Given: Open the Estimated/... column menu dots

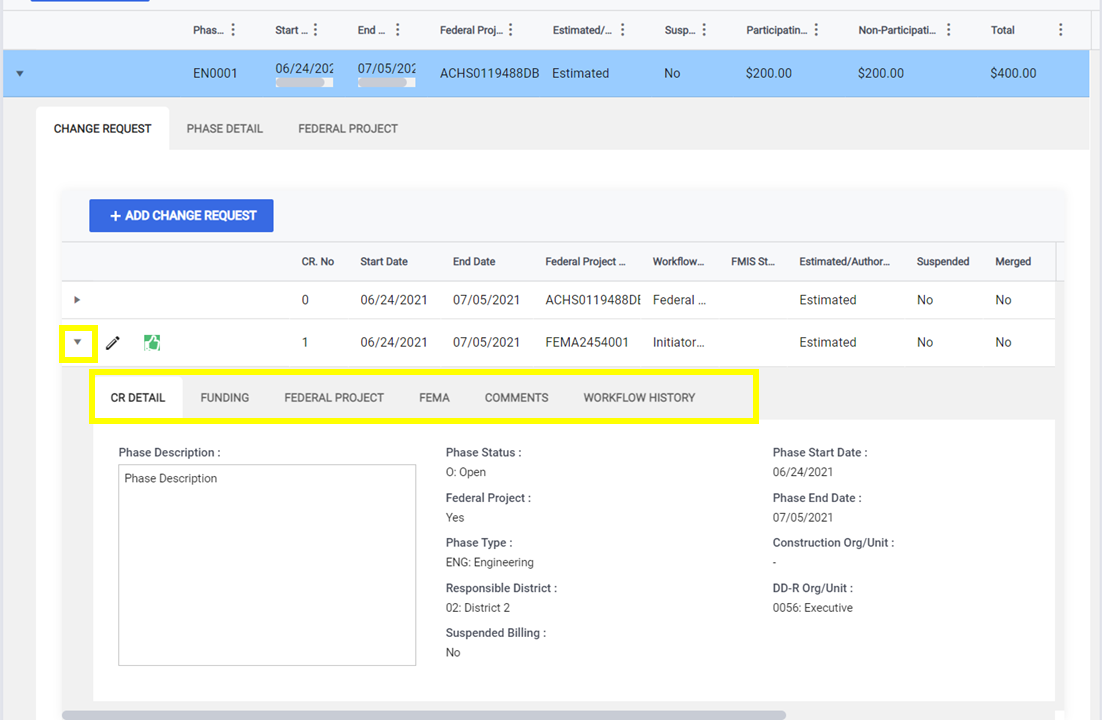Looking at the screenshot, I should click(623, 30).
